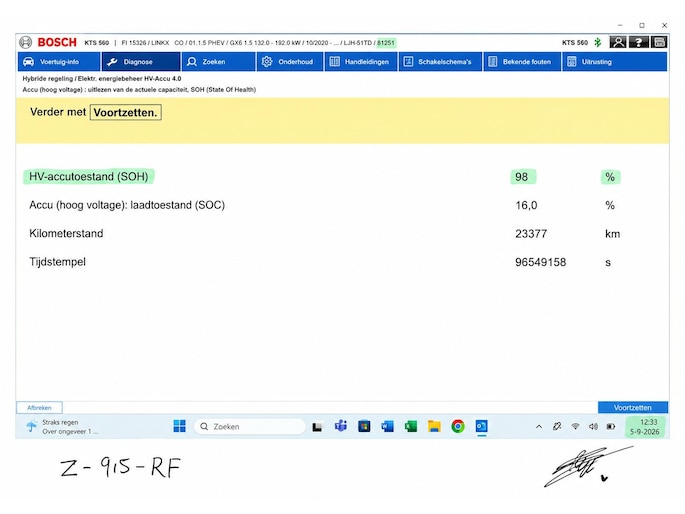Click the Afbreken button
Screen dimensions: 685x514
point(39,407)
